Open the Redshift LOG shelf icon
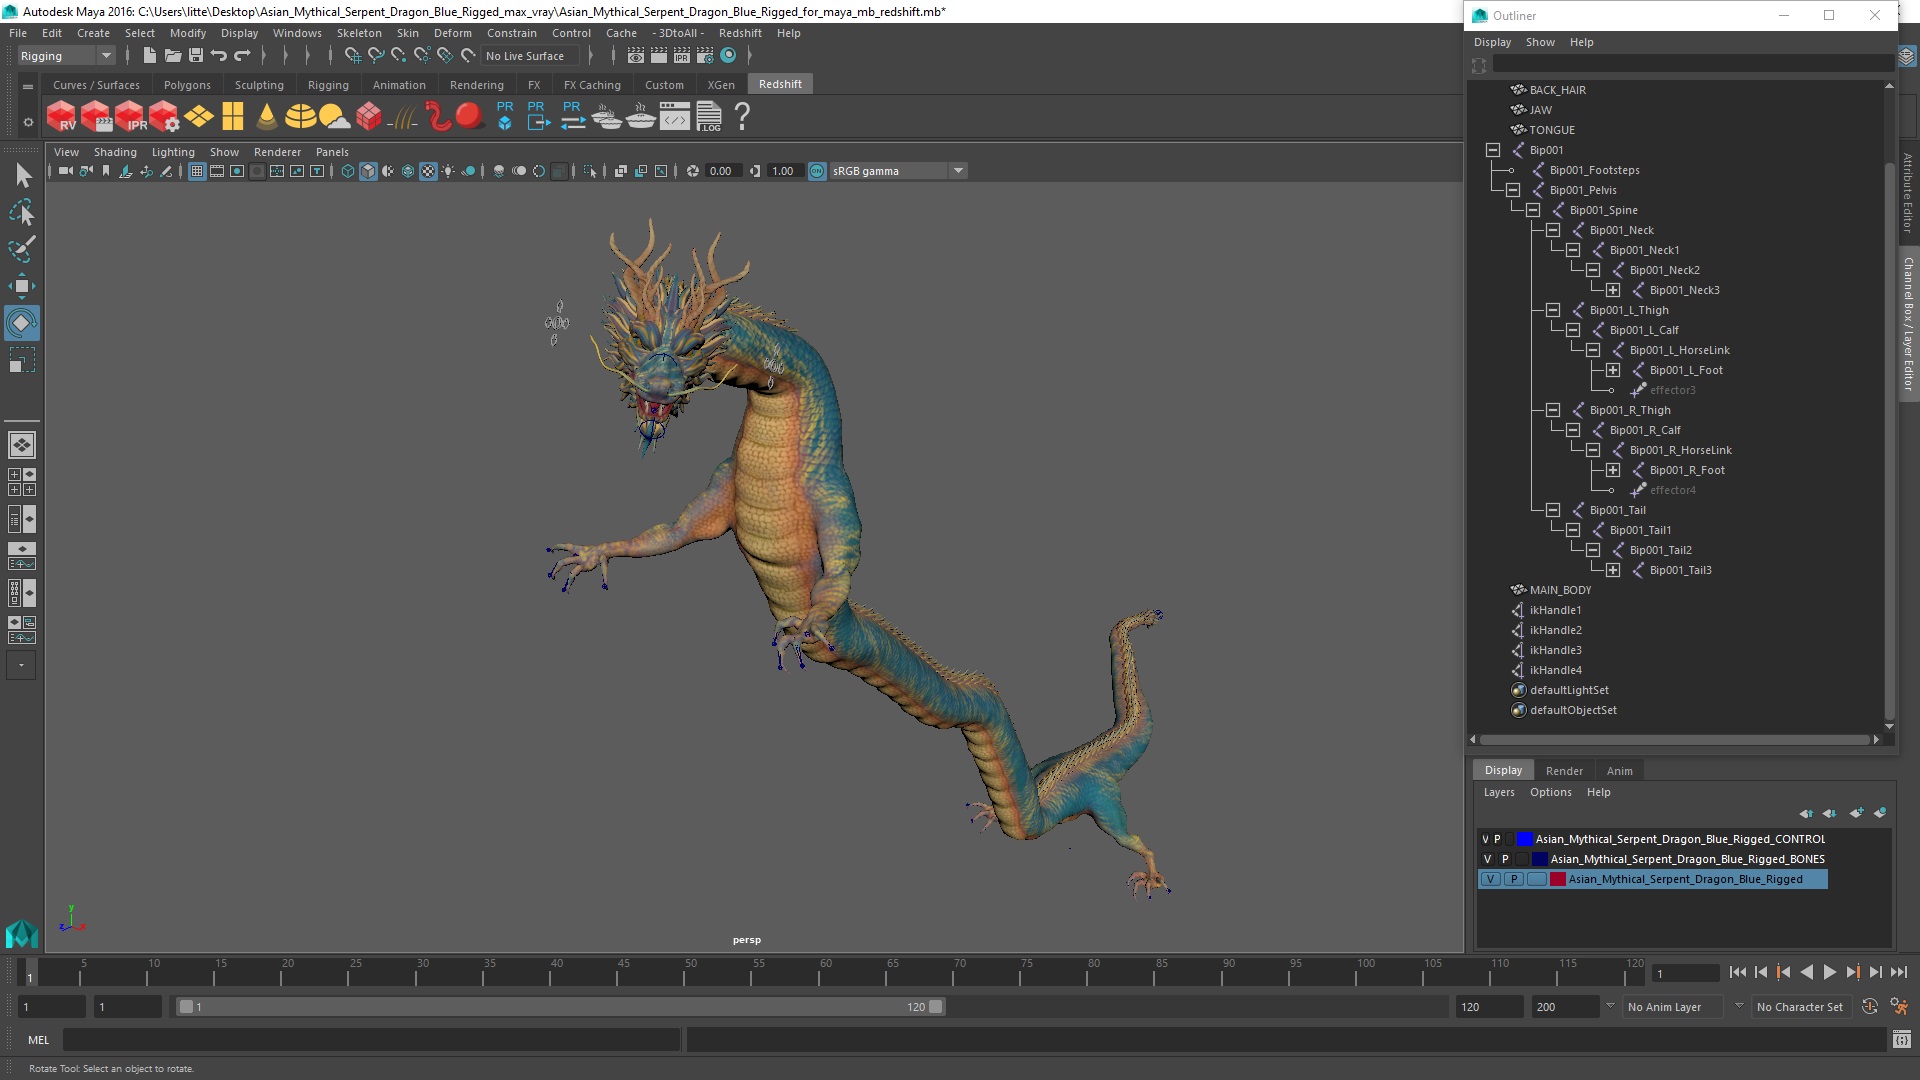 (709, 117)
